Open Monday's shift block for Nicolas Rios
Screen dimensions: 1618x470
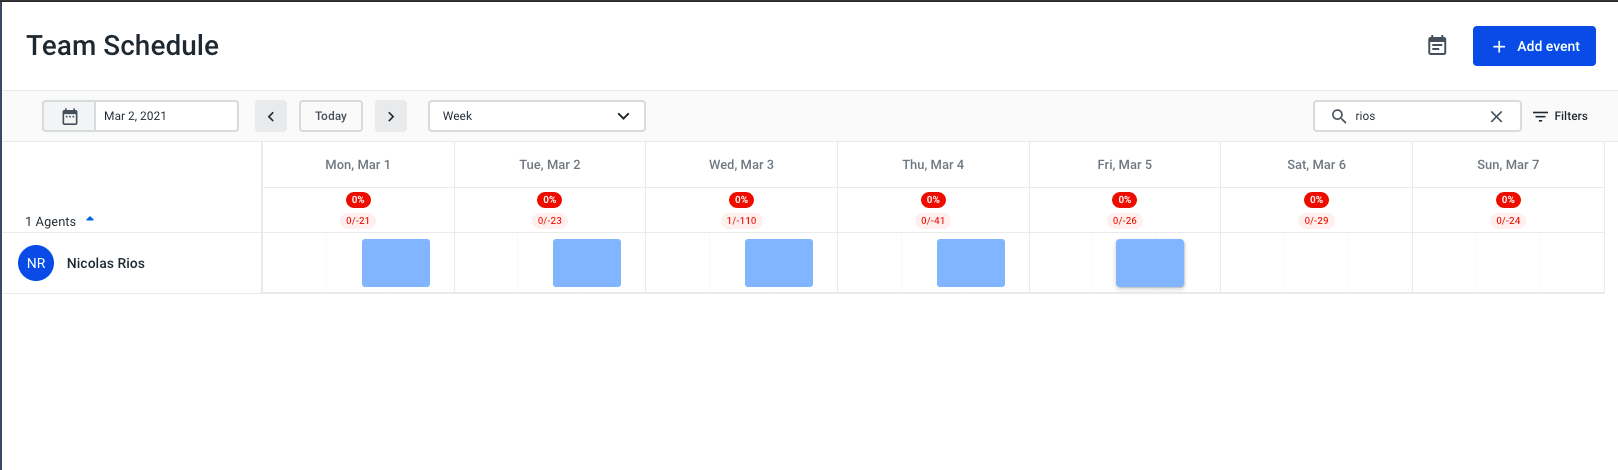[x=396, y=263]
